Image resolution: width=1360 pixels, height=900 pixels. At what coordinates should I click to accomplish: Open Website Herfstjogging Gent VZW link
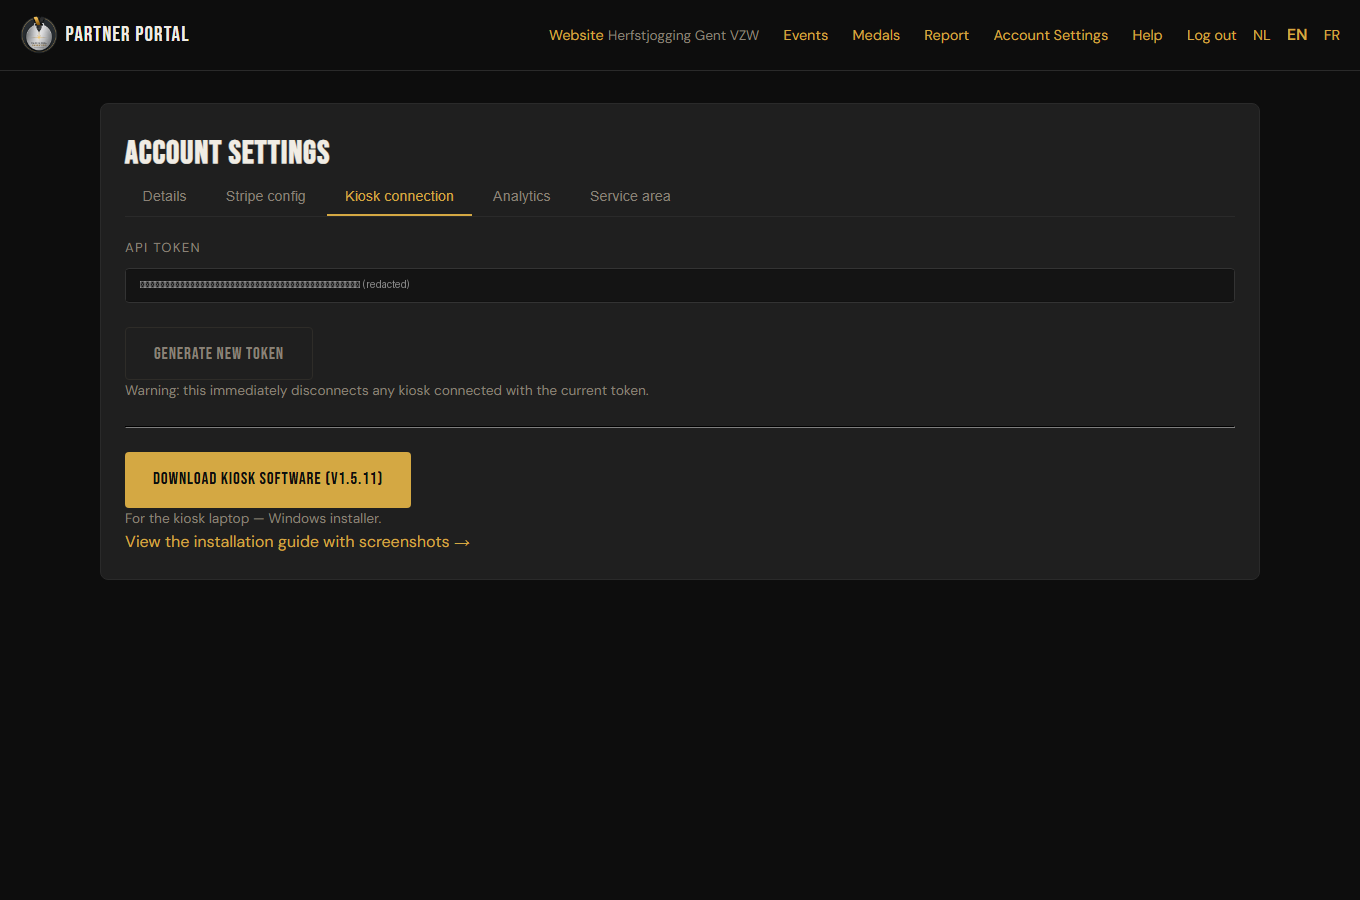[654, 35]
